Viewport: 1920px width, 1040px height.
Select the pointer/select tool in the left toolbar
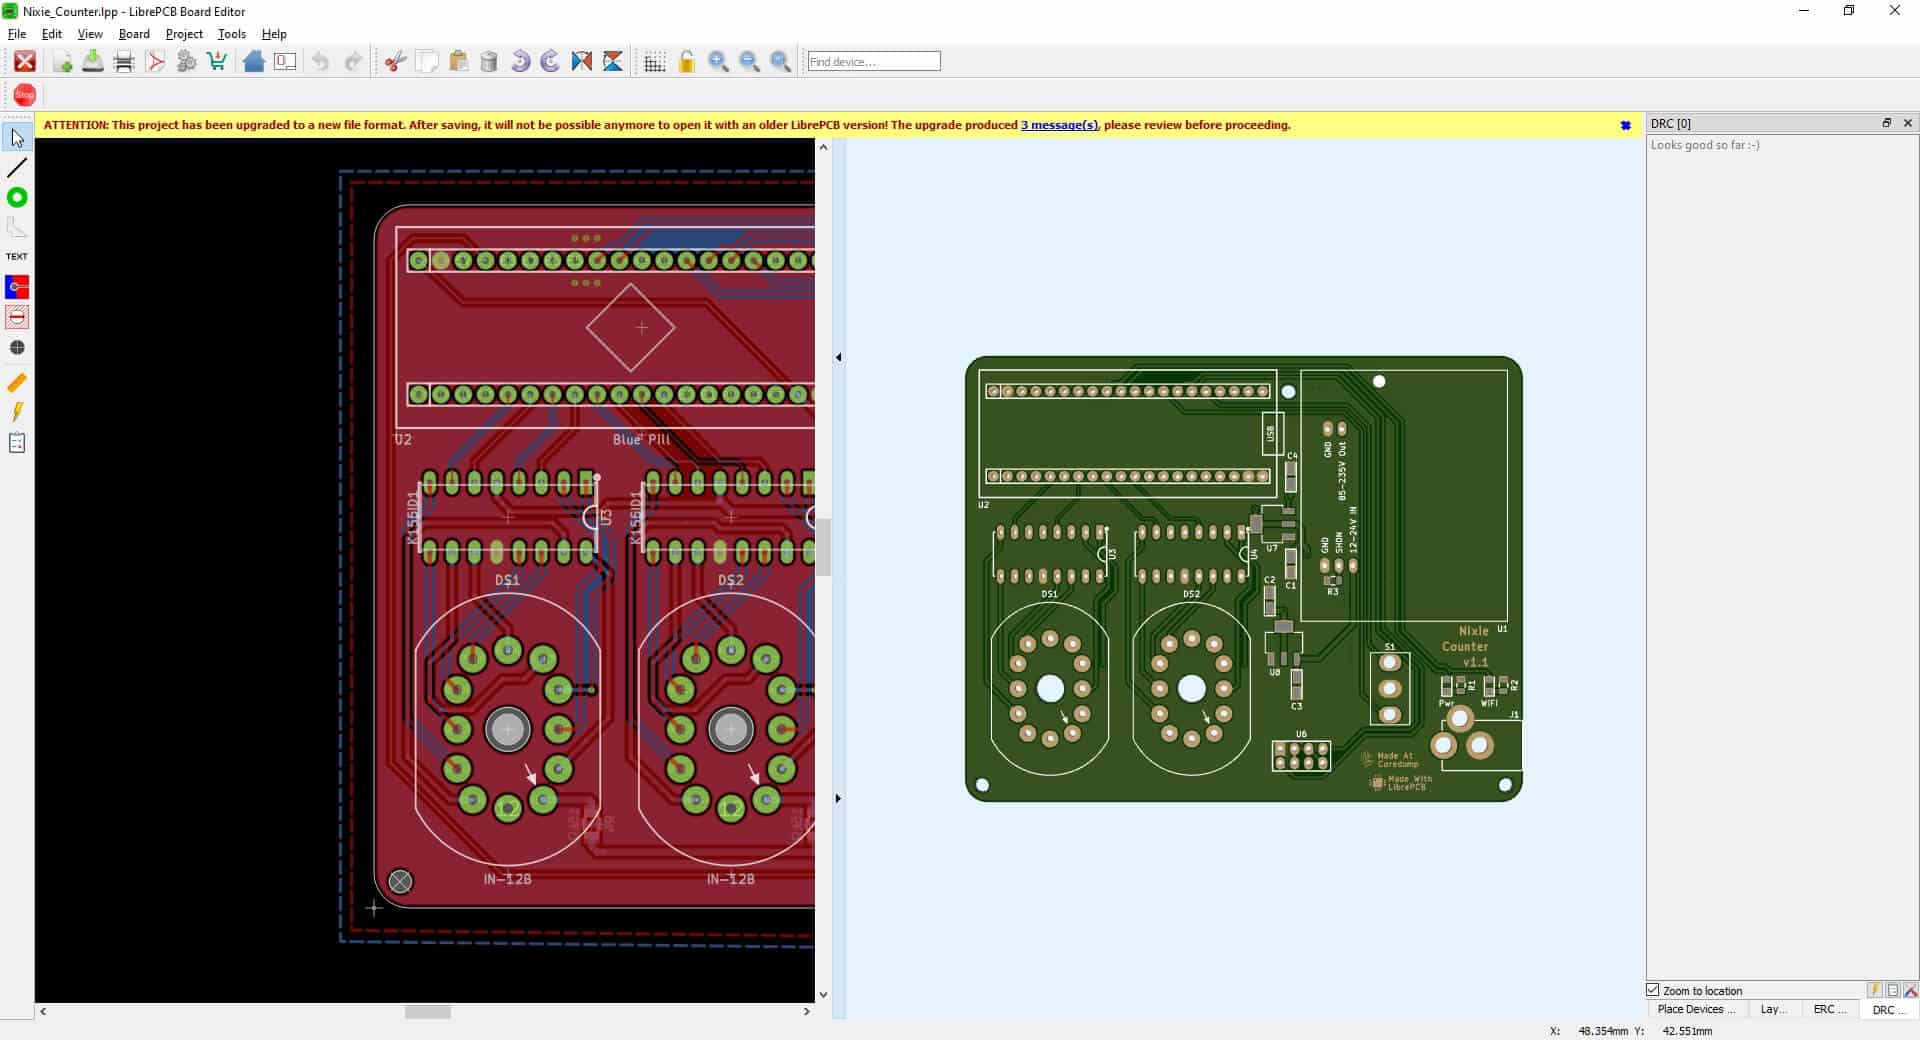(x=16, y=138)
